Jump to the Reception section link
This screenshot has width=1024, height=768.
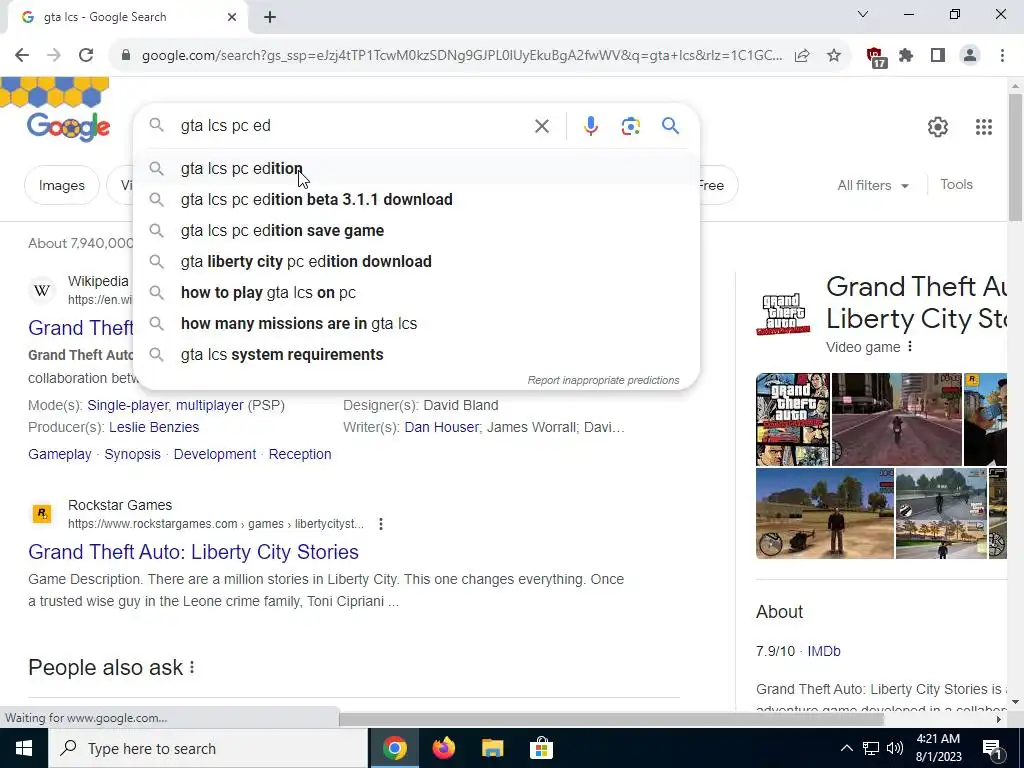[300, 454]
